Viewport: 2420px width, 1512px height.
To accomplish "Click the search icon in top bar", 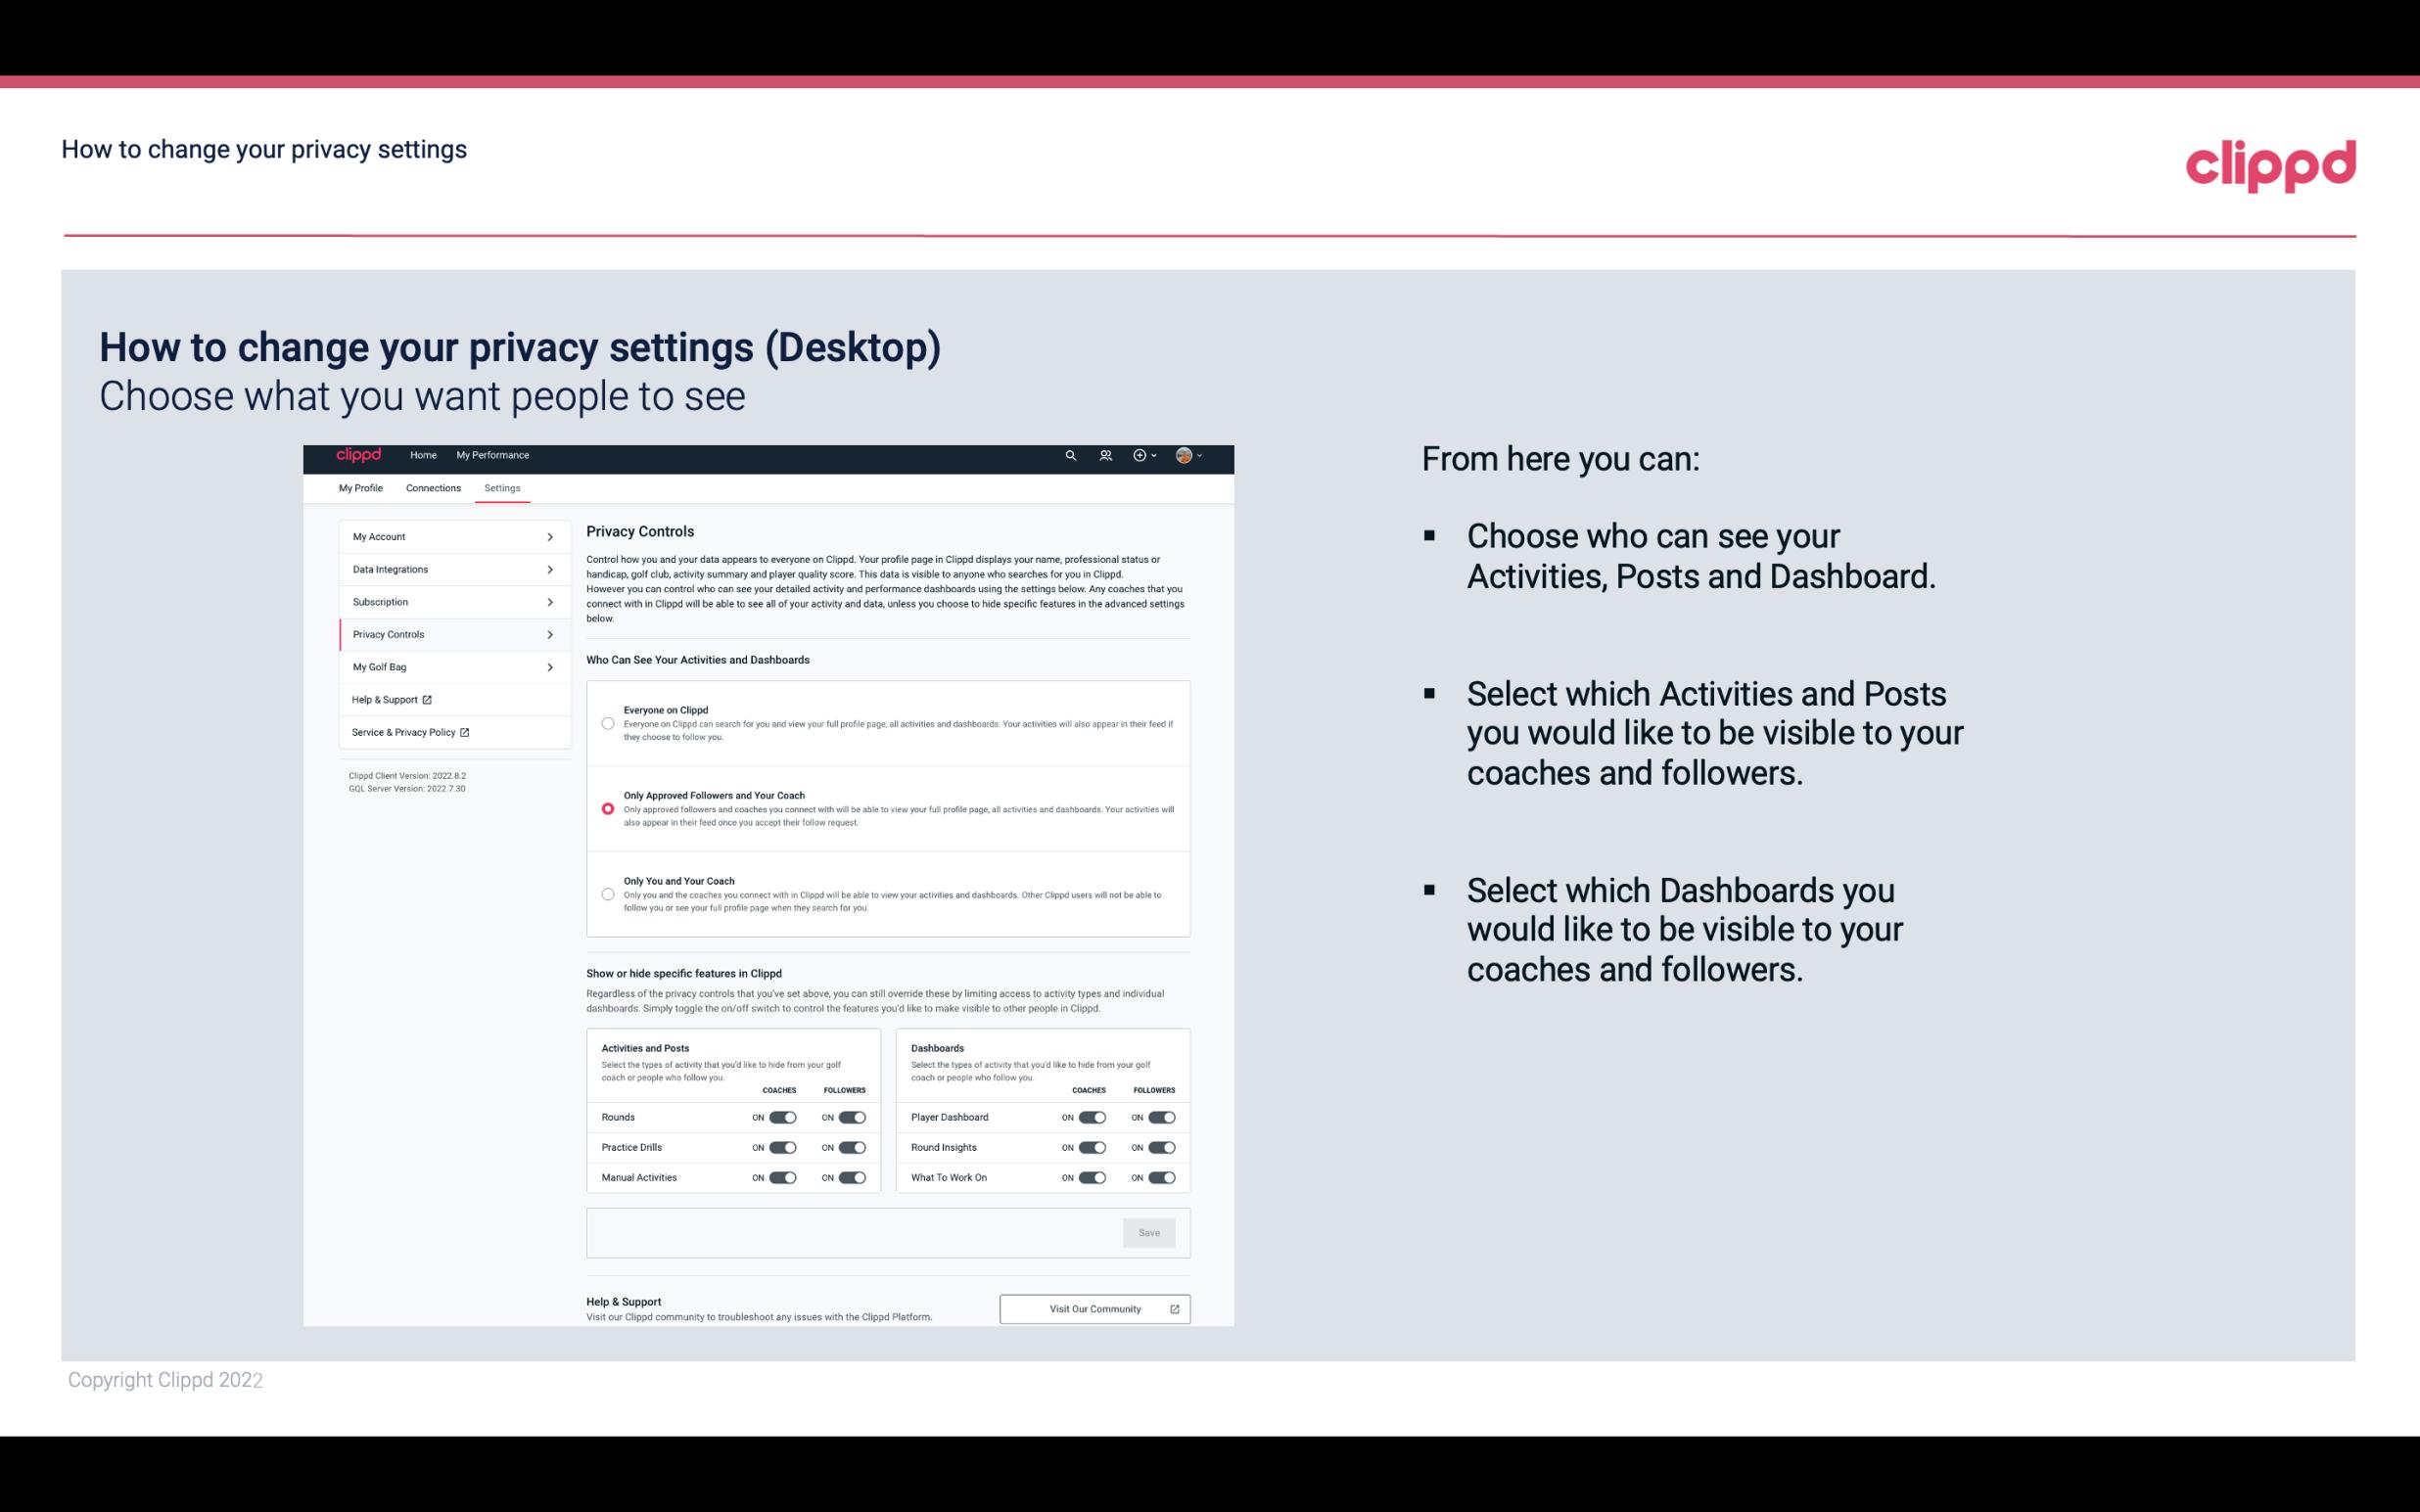I will tap(1068, 456).
